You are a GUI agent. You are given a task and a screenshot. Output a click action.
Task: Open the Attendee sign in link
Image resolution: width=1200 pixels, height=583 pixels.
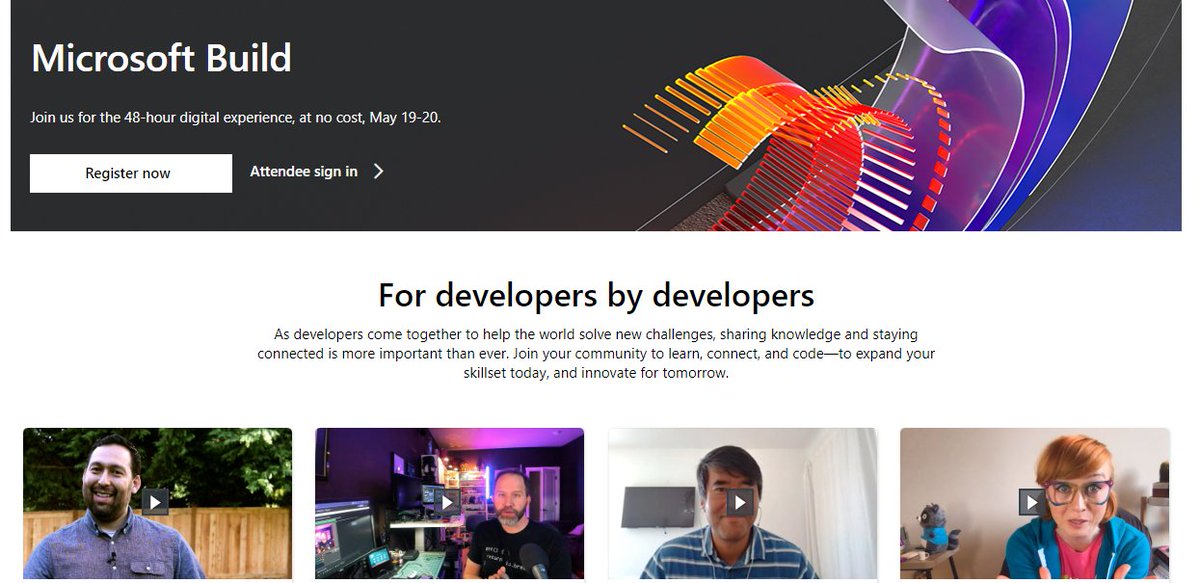coord(304,172)
